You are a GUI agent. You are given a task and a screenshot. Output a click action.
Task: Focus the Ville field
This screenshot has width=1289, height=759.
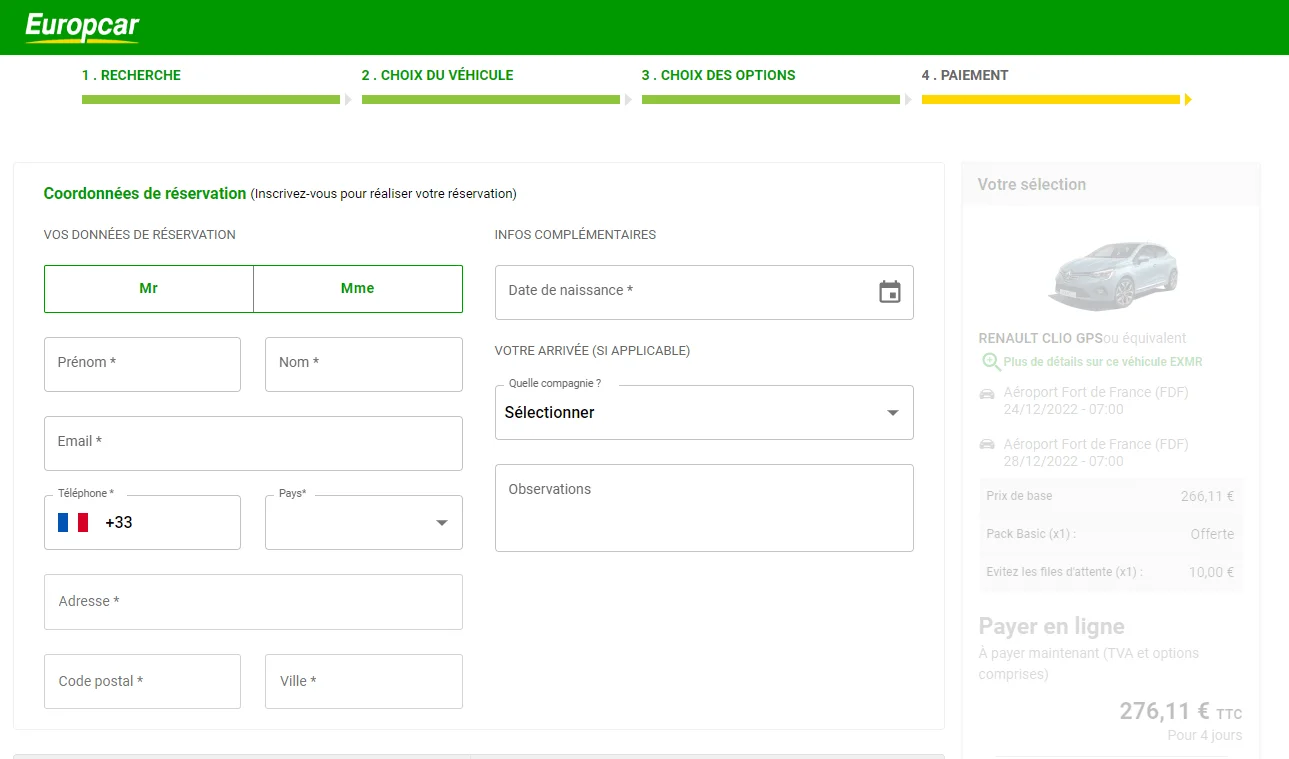click(x=364, y=681)
